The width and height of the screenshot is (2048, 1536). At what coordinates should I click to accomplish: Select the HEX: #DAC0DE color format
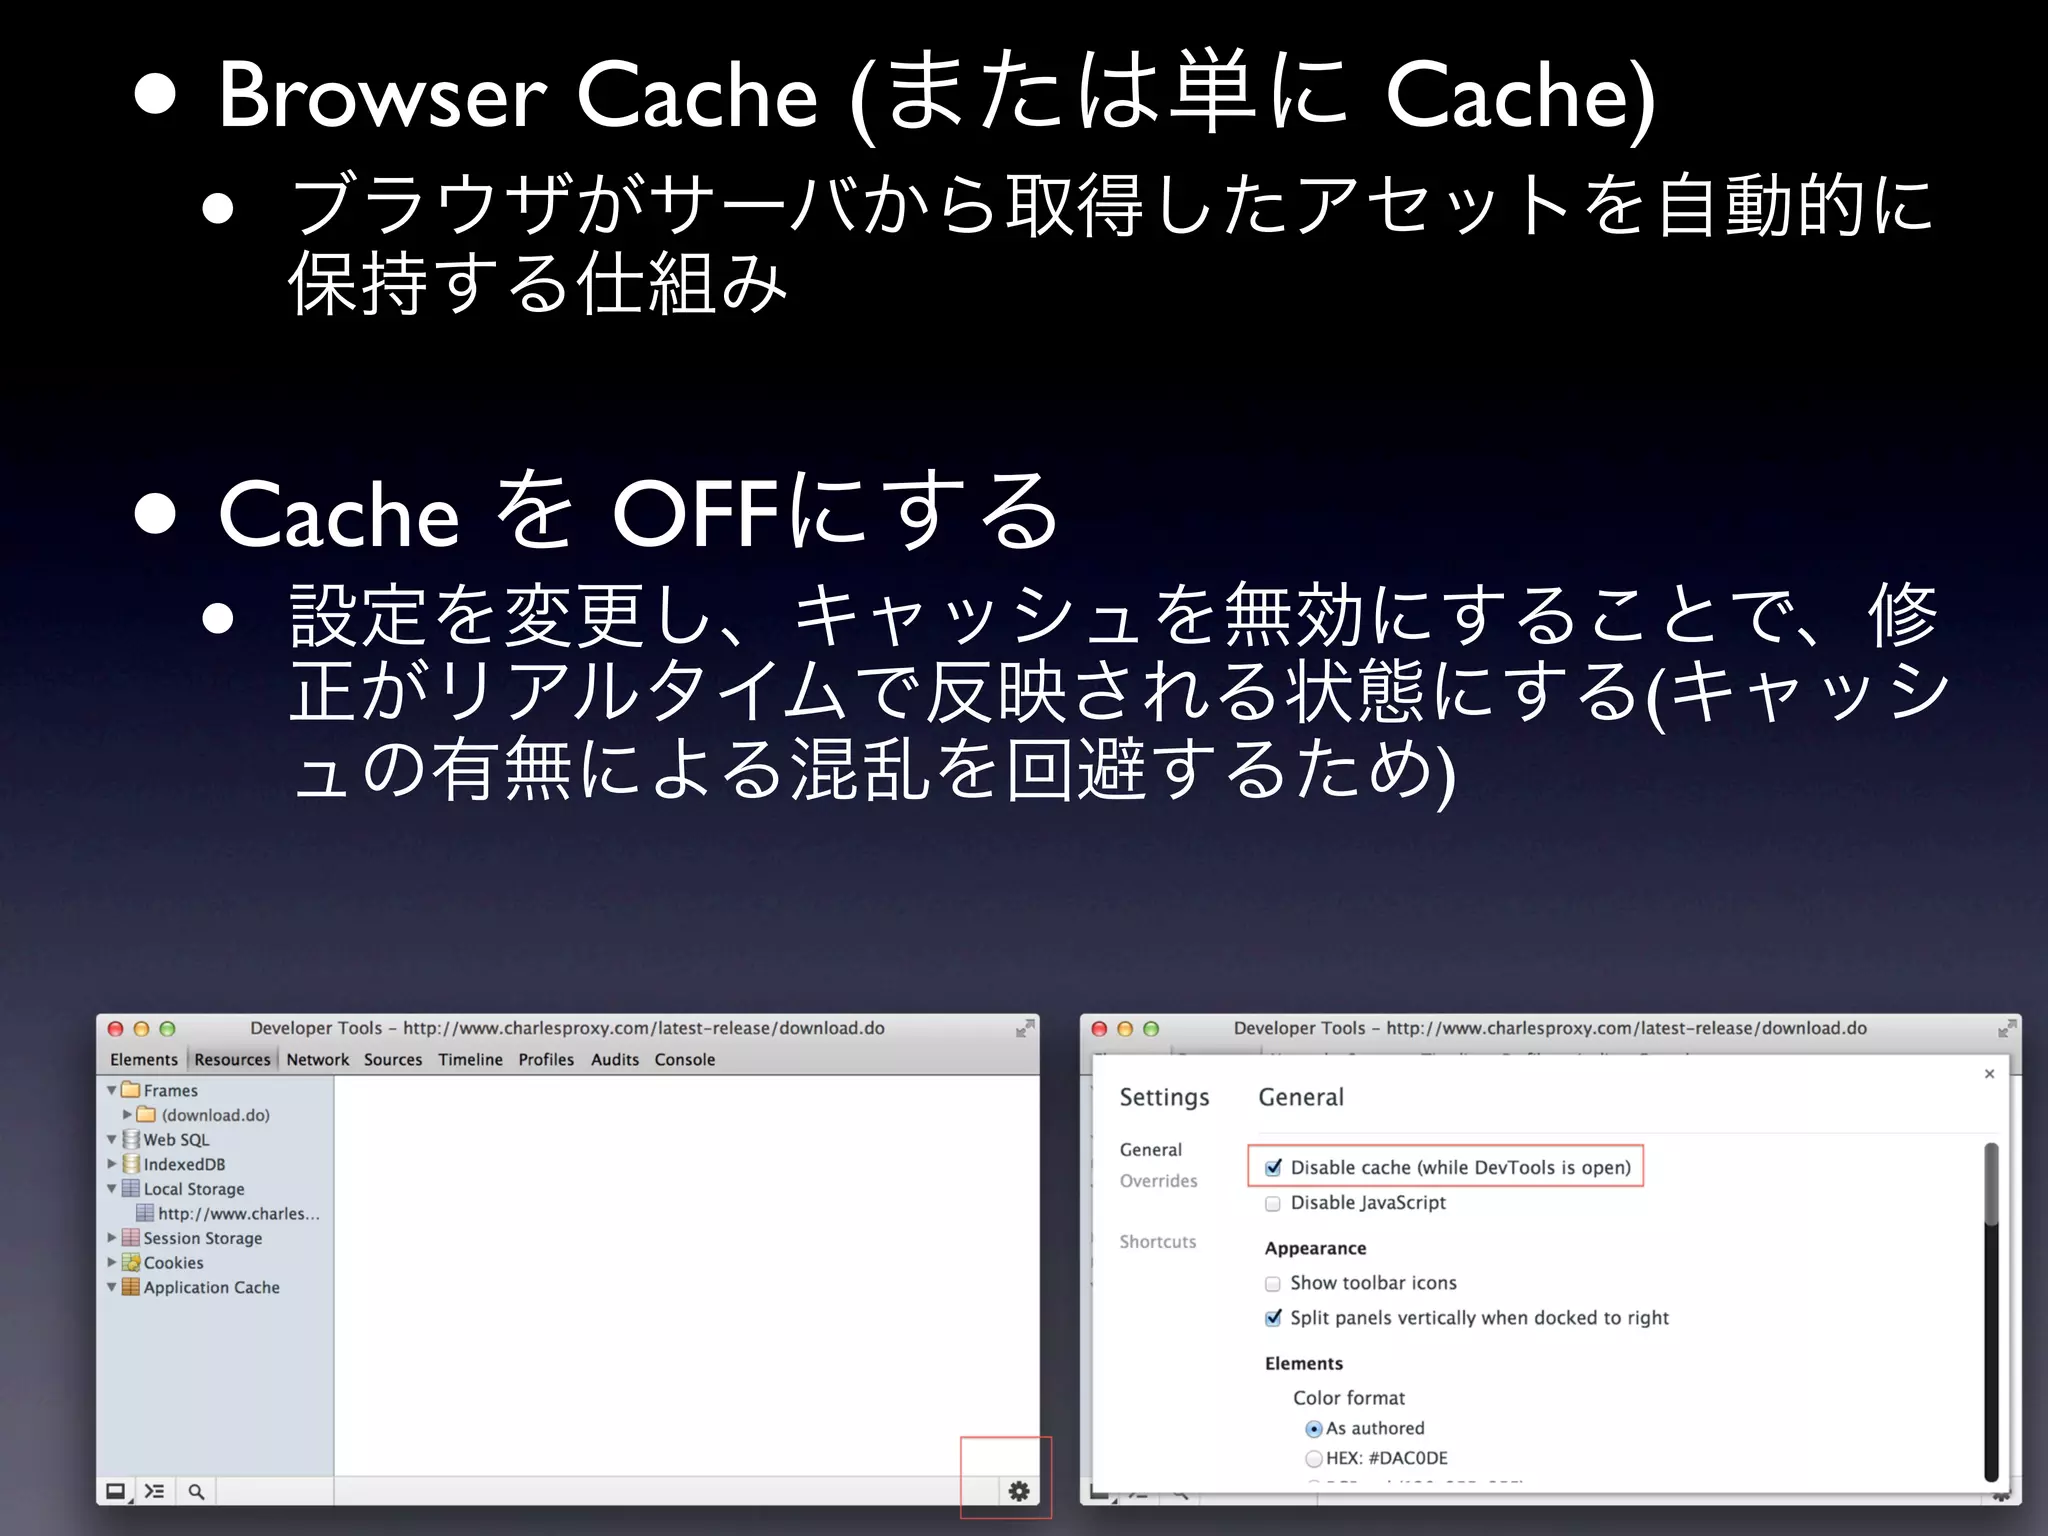1314,1459
